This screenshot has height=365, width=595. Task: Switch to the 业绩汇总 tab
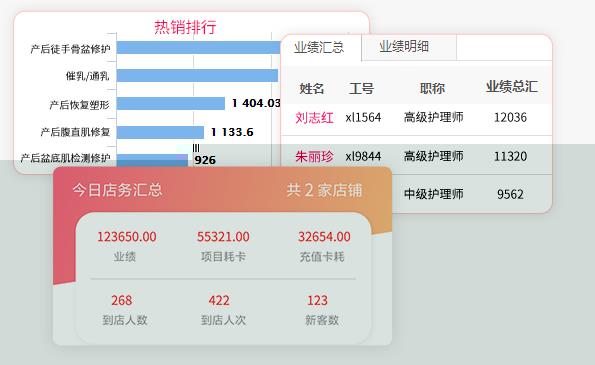click(319, 47)
